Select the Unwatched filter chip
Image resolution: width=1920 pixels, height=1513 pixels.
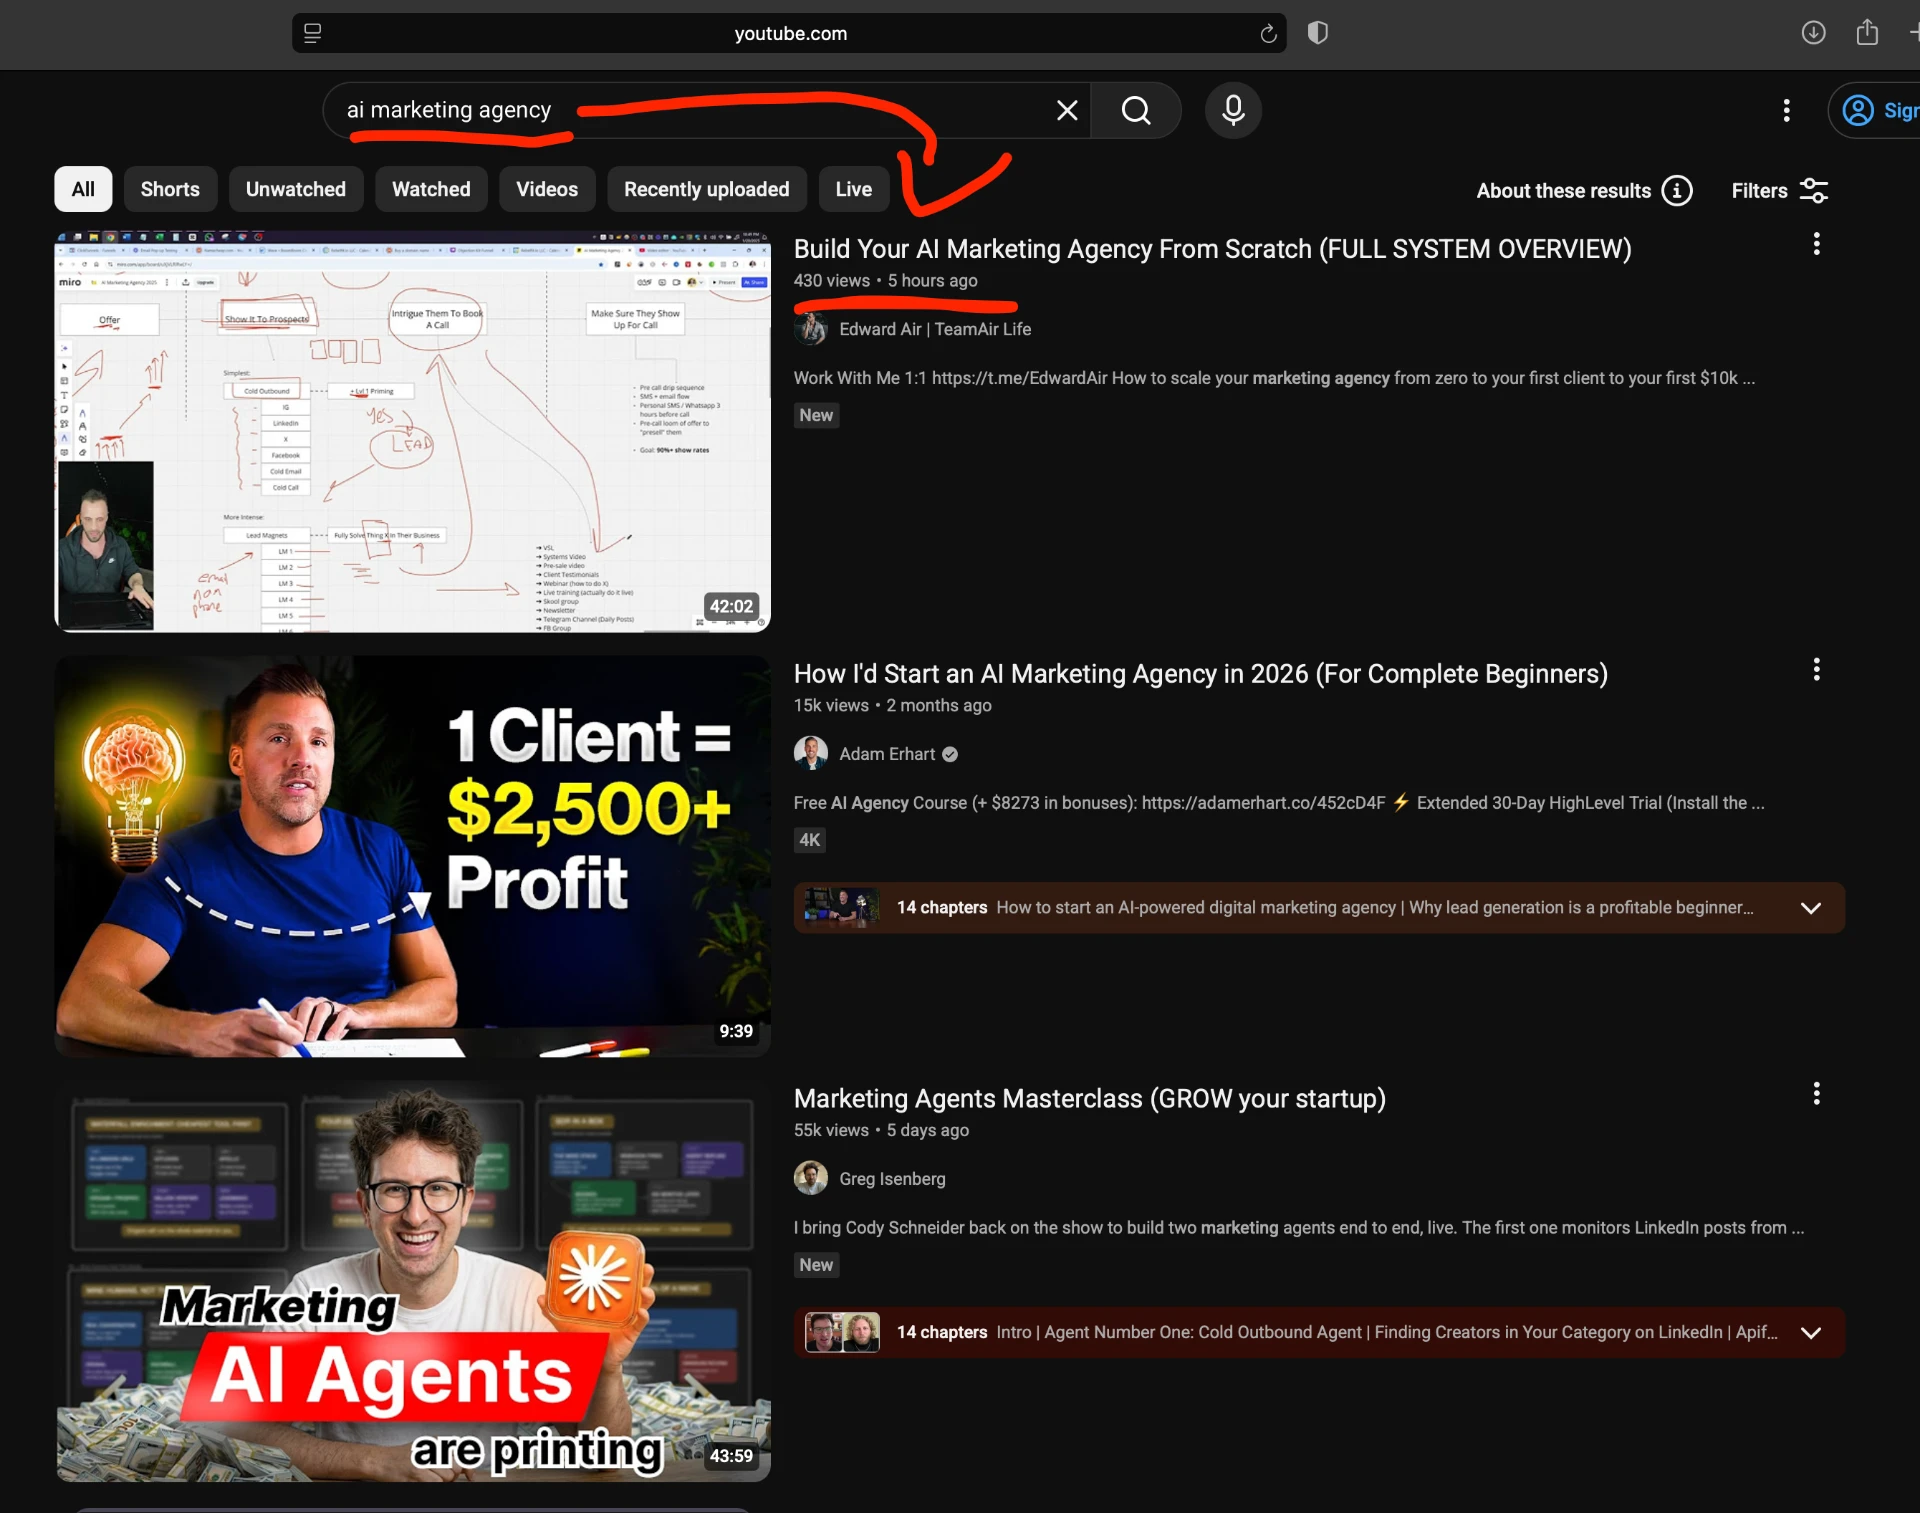pos(296,189)
